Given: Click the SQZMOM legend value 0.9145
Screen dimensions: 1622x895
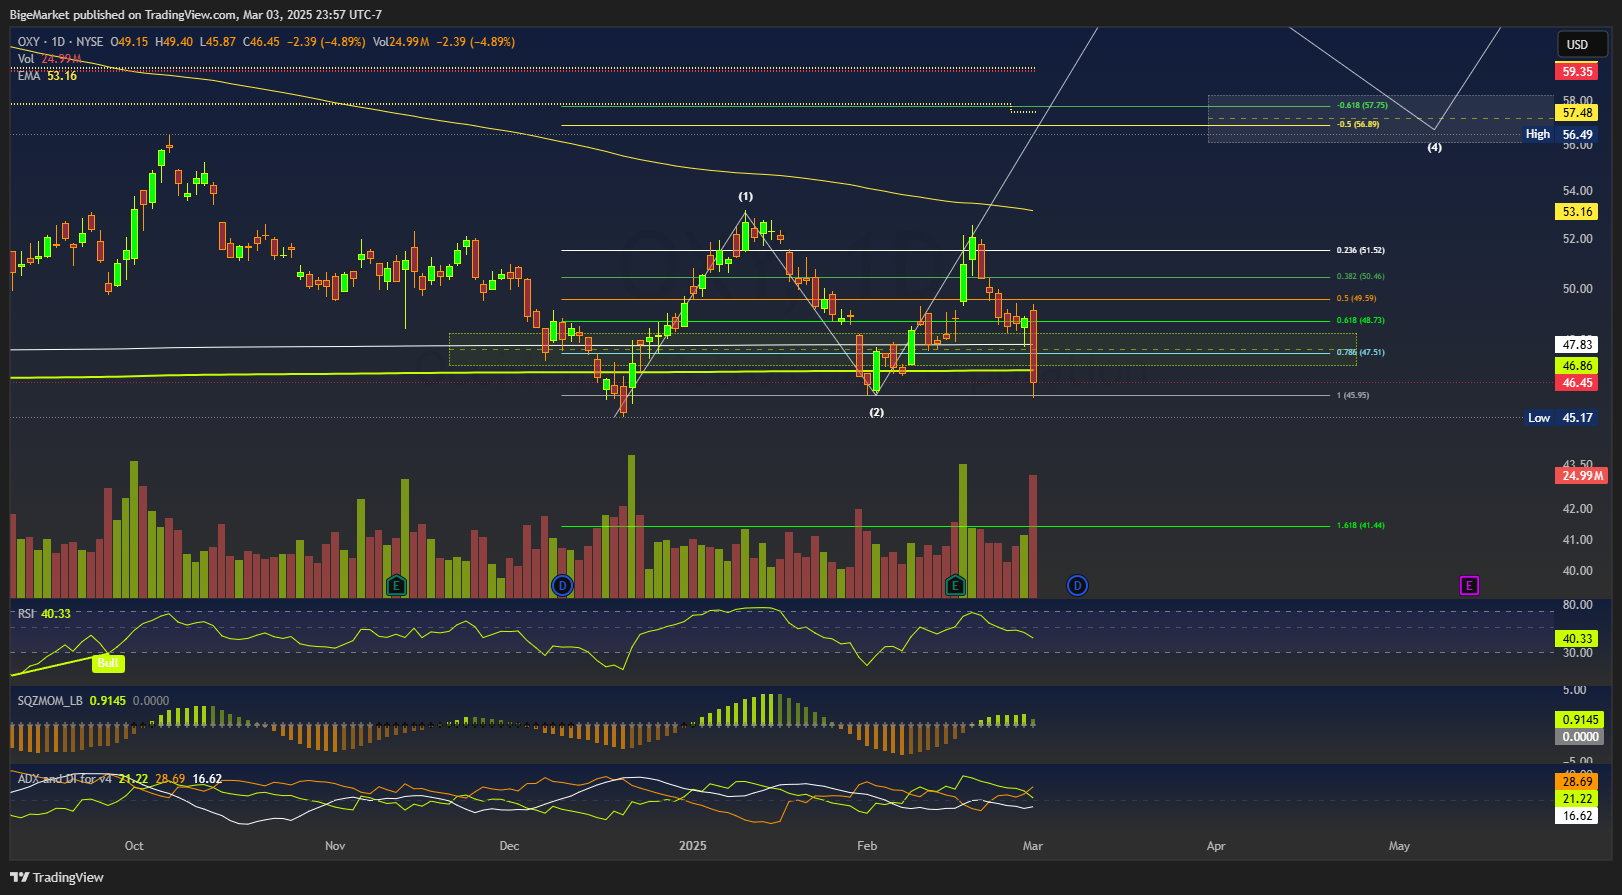Looking at the screenshot, I should click(108, 701).
